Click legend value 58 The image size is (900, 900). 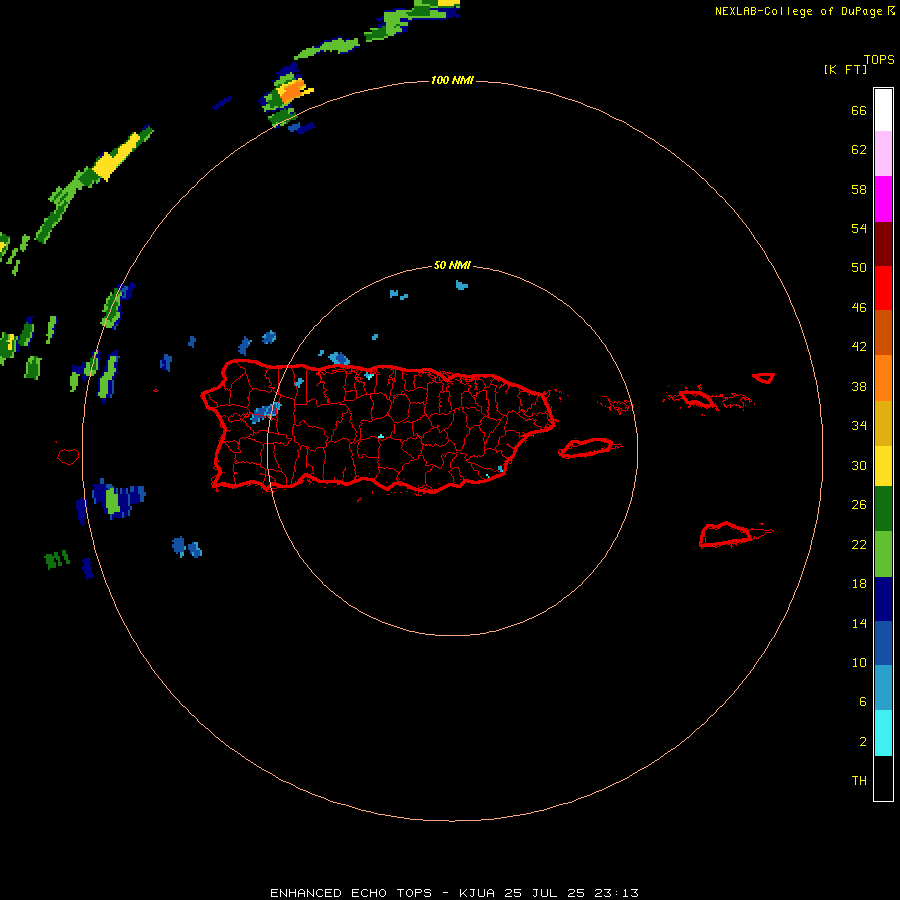click(x=859, y=189)
